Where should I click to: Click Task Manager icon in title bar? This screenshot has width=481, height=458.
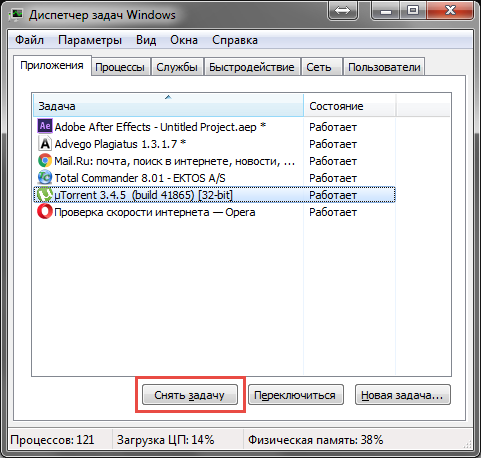(16, 15)
